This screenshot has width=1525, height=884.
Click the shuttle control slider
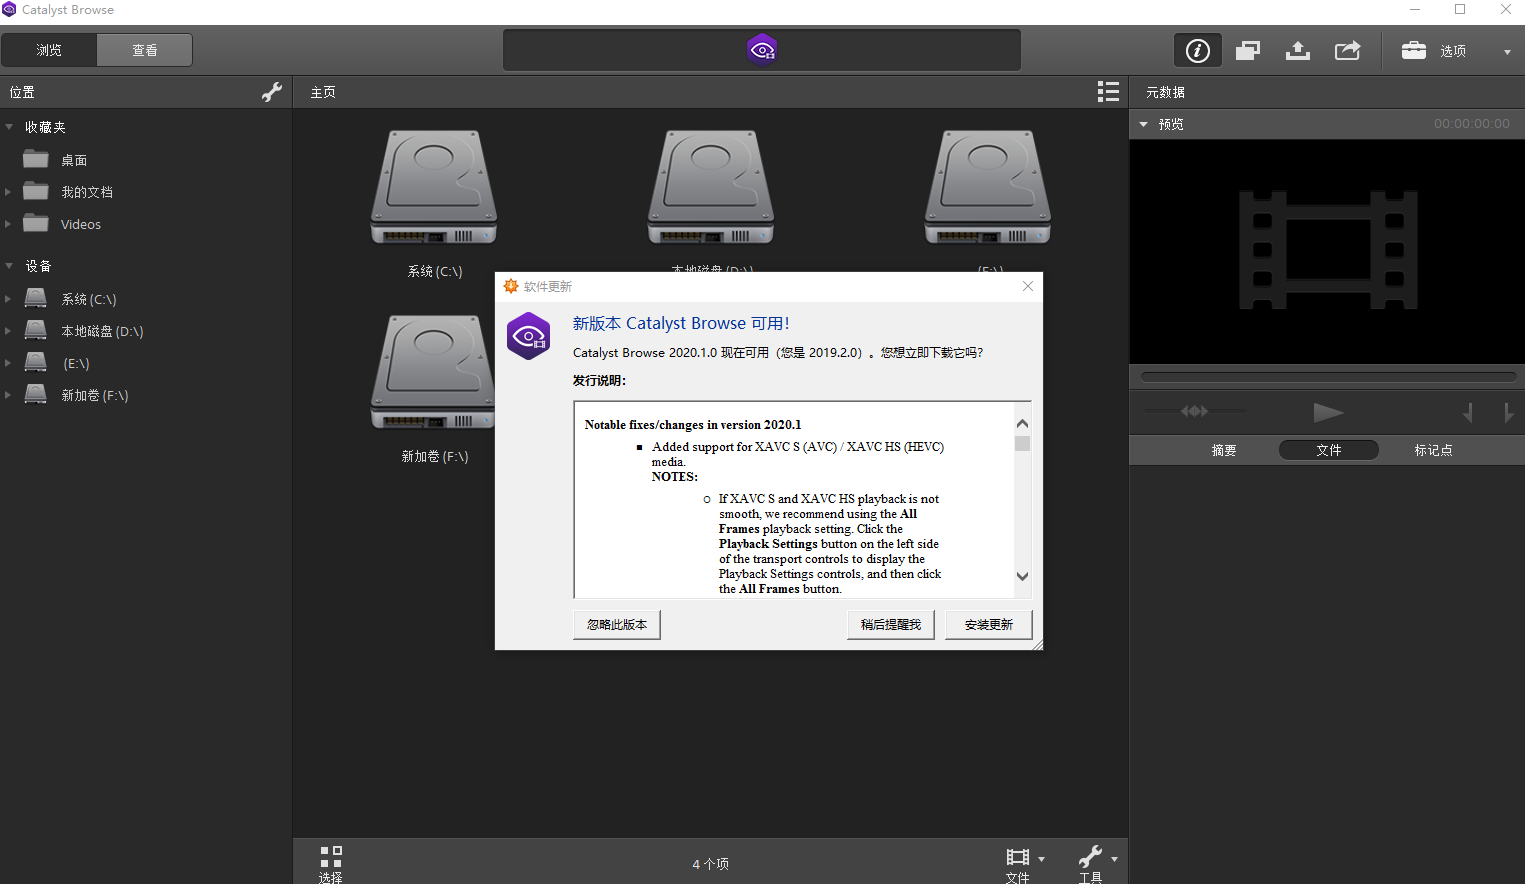pos(1195,411)
